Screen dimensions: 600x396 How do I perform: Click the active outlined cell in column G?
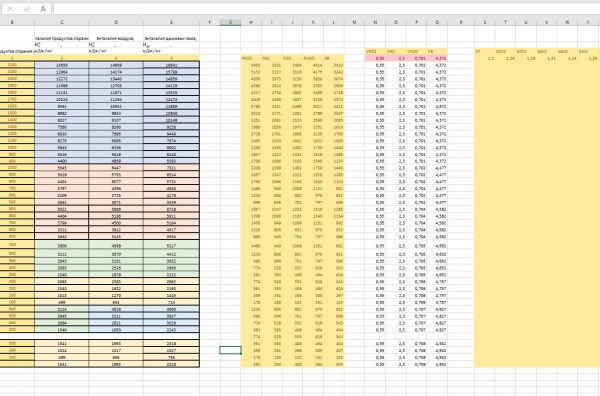[230, 350]
